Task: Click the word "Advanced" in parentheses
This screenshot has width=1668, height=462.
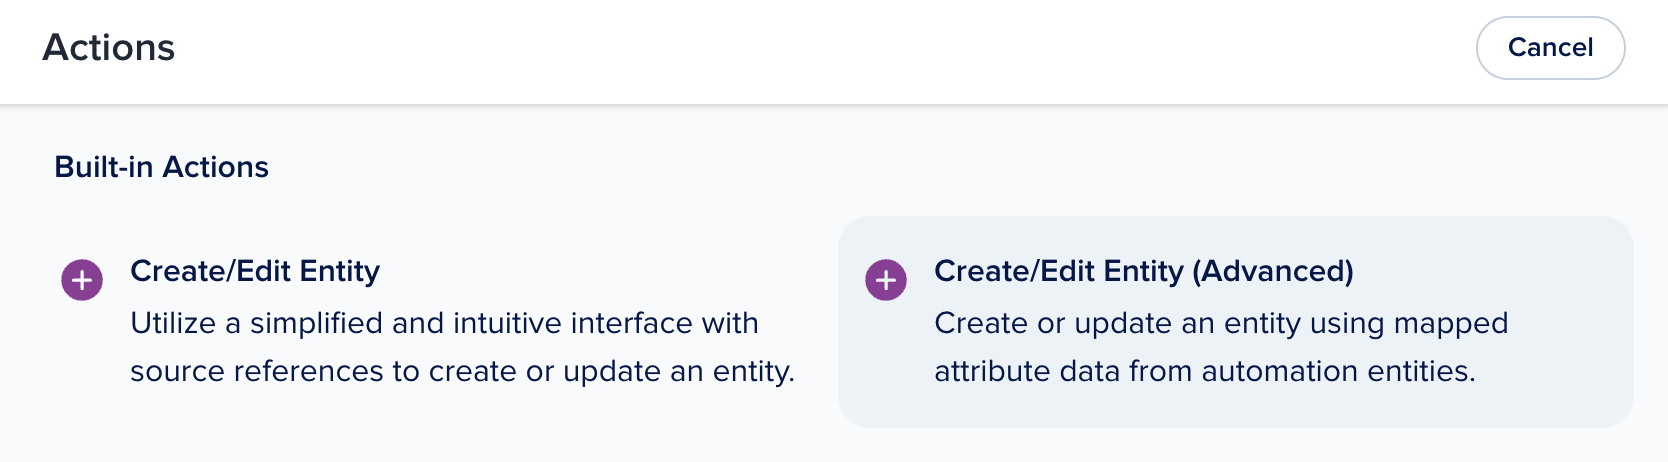Action: click(1273, 271)
